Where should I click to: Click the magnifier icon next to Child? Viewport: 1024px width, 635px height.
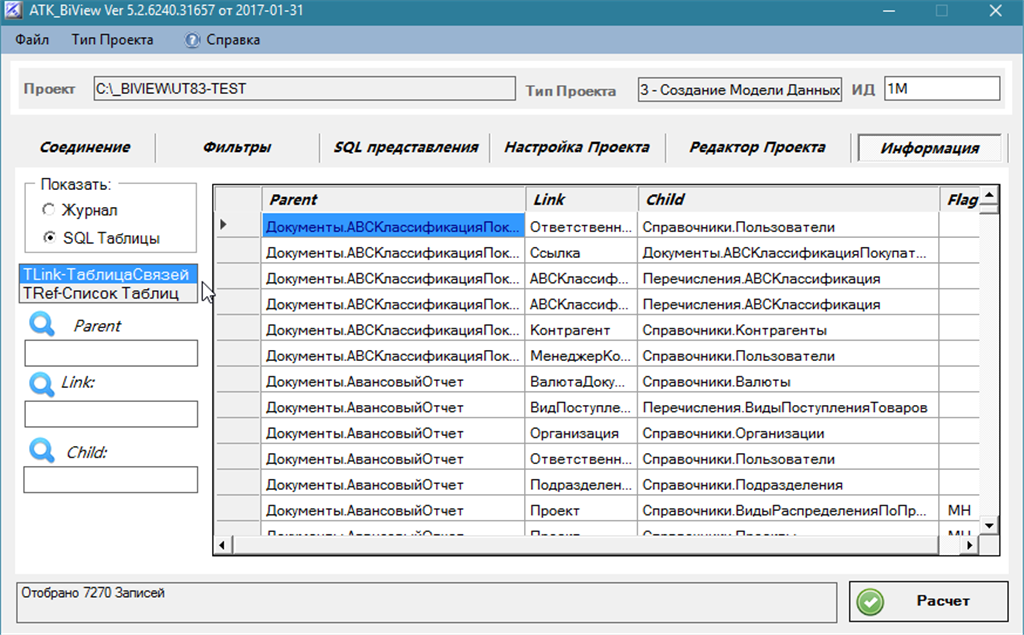42,451
